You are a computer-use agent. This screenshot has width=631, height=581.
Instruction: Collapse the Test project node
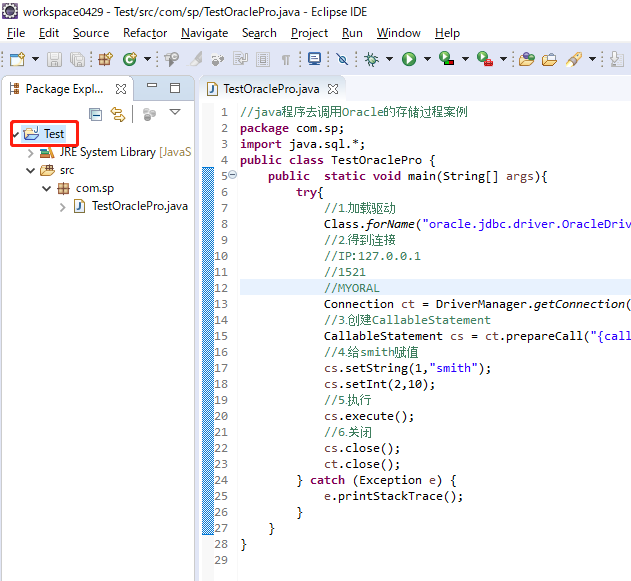tap(15, 134)
